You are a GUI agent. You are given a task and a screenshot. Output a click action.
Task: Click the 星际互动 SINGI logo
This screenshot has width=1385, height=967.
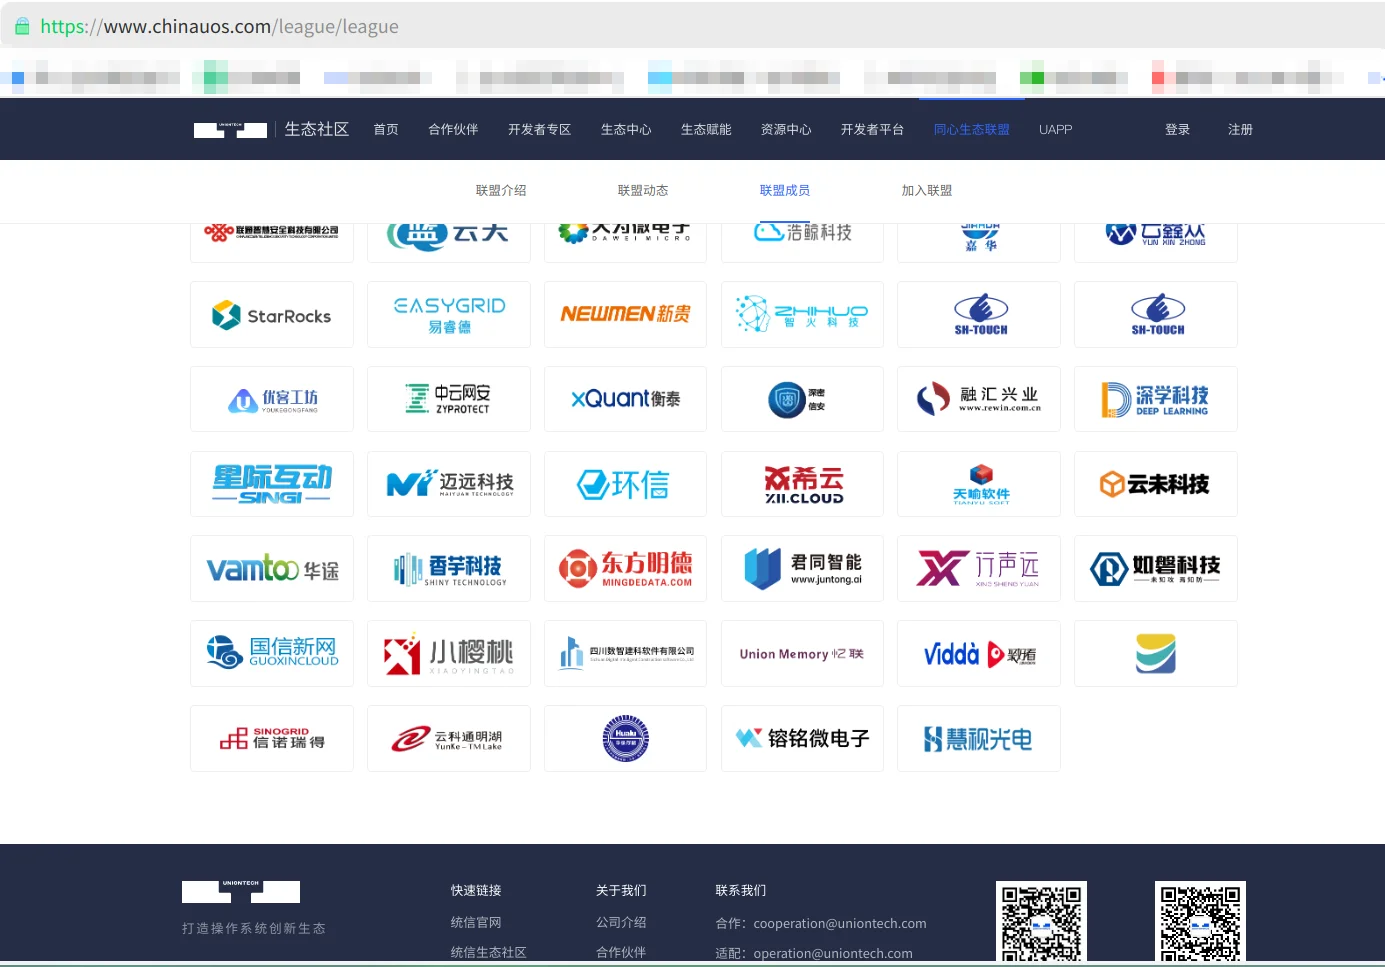tap(272, 484)
